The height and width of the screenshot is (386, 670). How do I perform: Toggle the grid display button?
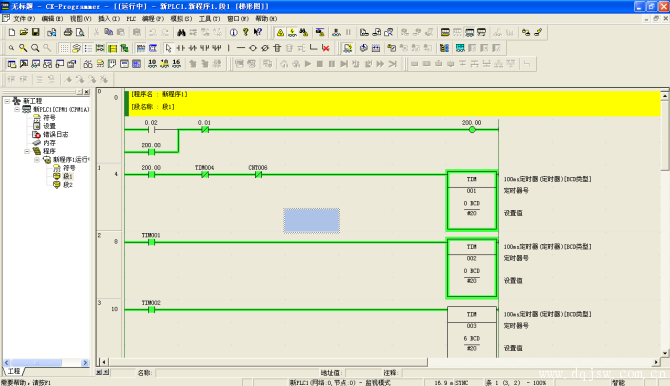pyautogui.click(x=64, y=48)
